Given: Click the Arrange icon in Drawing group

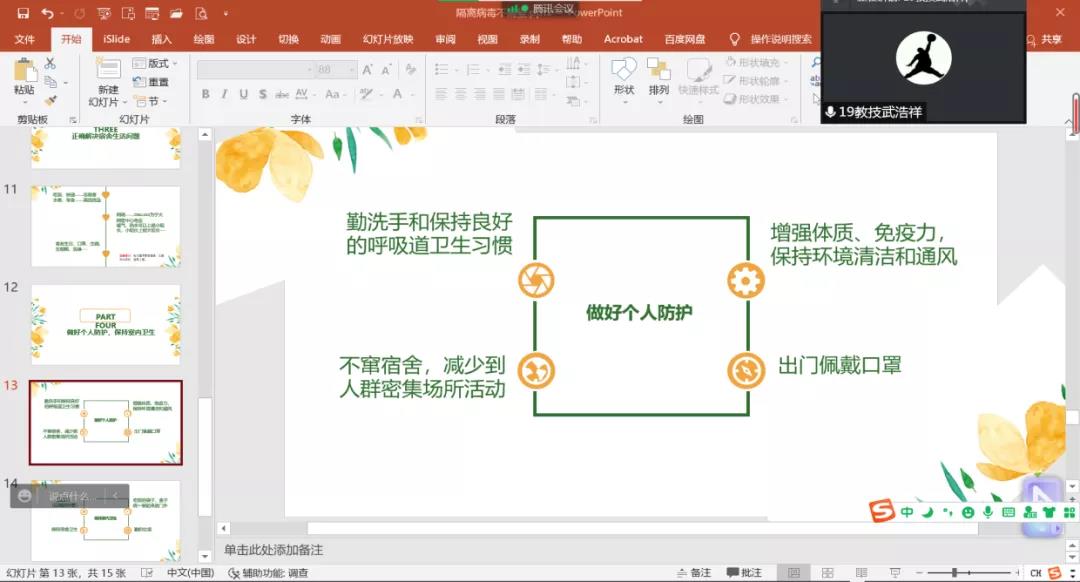Looking at the screenshot, I should [658, 76].
